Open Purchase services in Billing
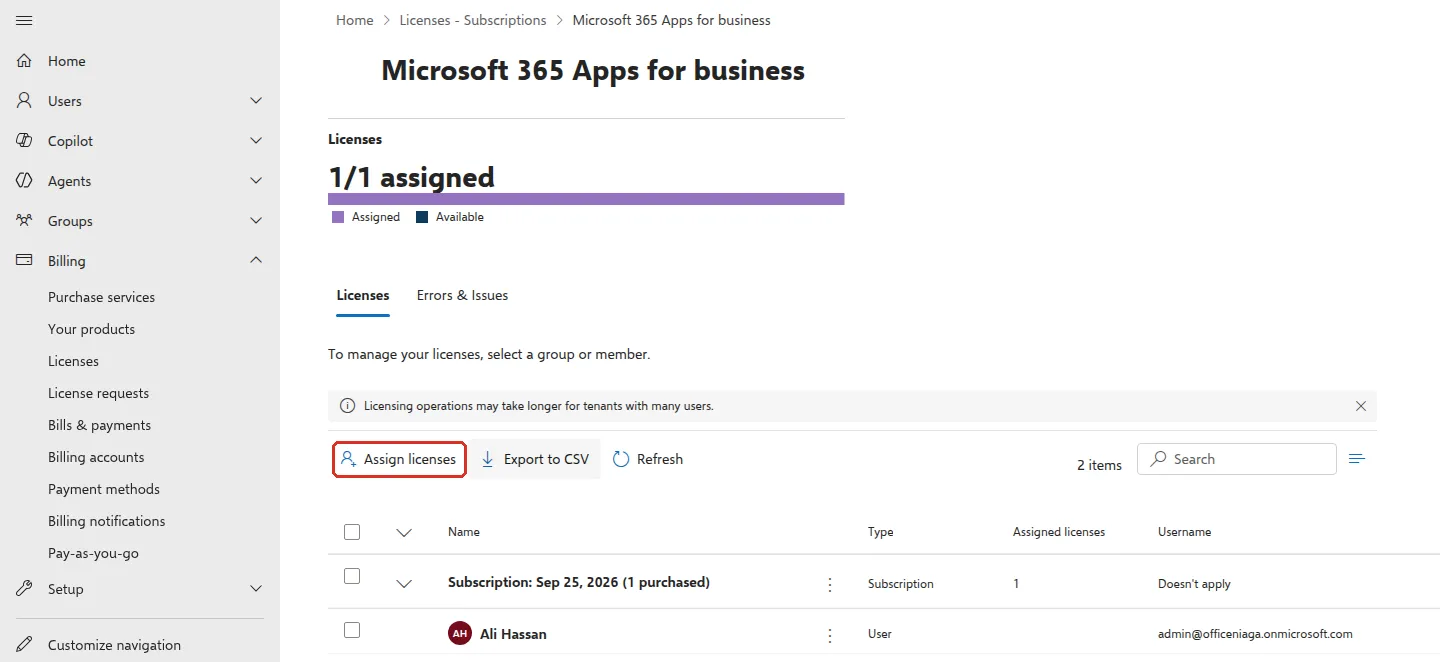 [x=101, y=297]
